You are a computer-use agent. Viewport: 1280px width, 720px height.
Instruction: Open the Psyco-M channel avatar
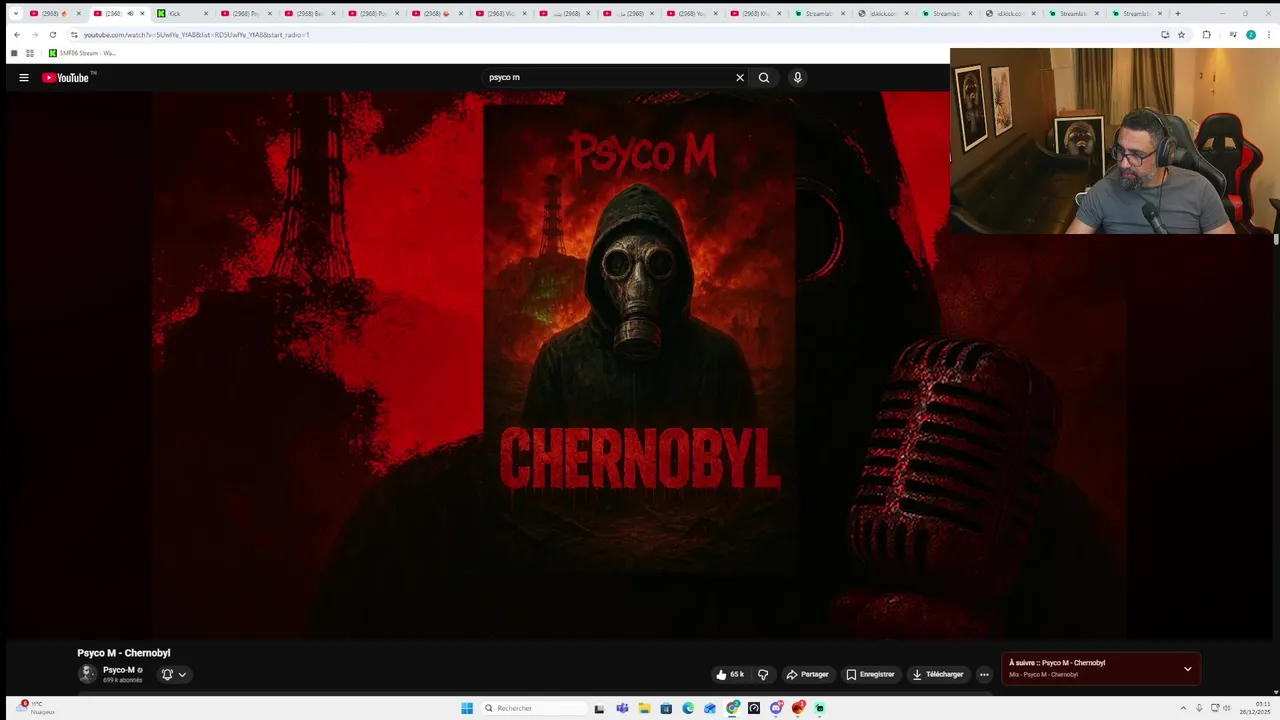point(87,674)
